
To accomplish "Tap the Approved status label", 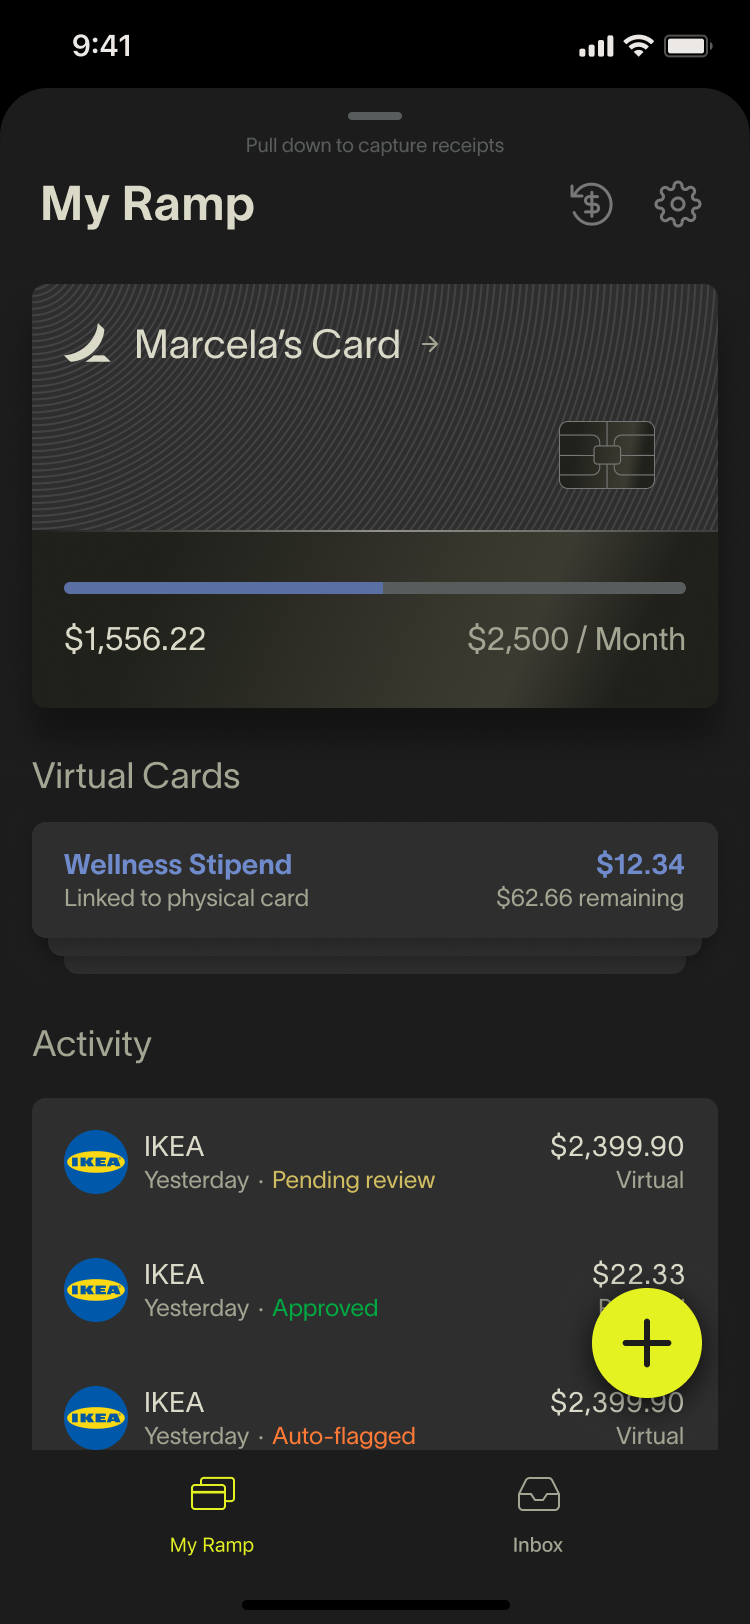I will pos(325,1308).
